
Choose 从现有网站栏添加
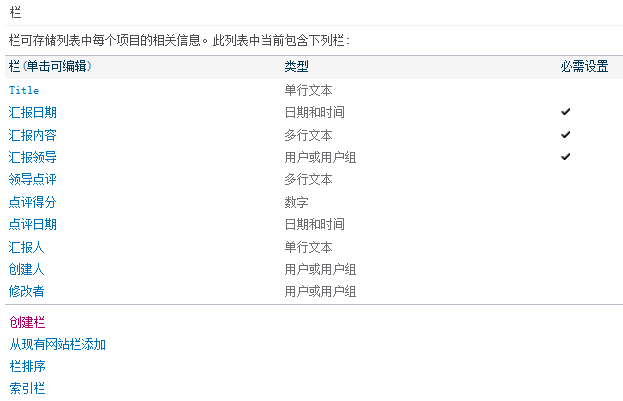click(58, 344)
